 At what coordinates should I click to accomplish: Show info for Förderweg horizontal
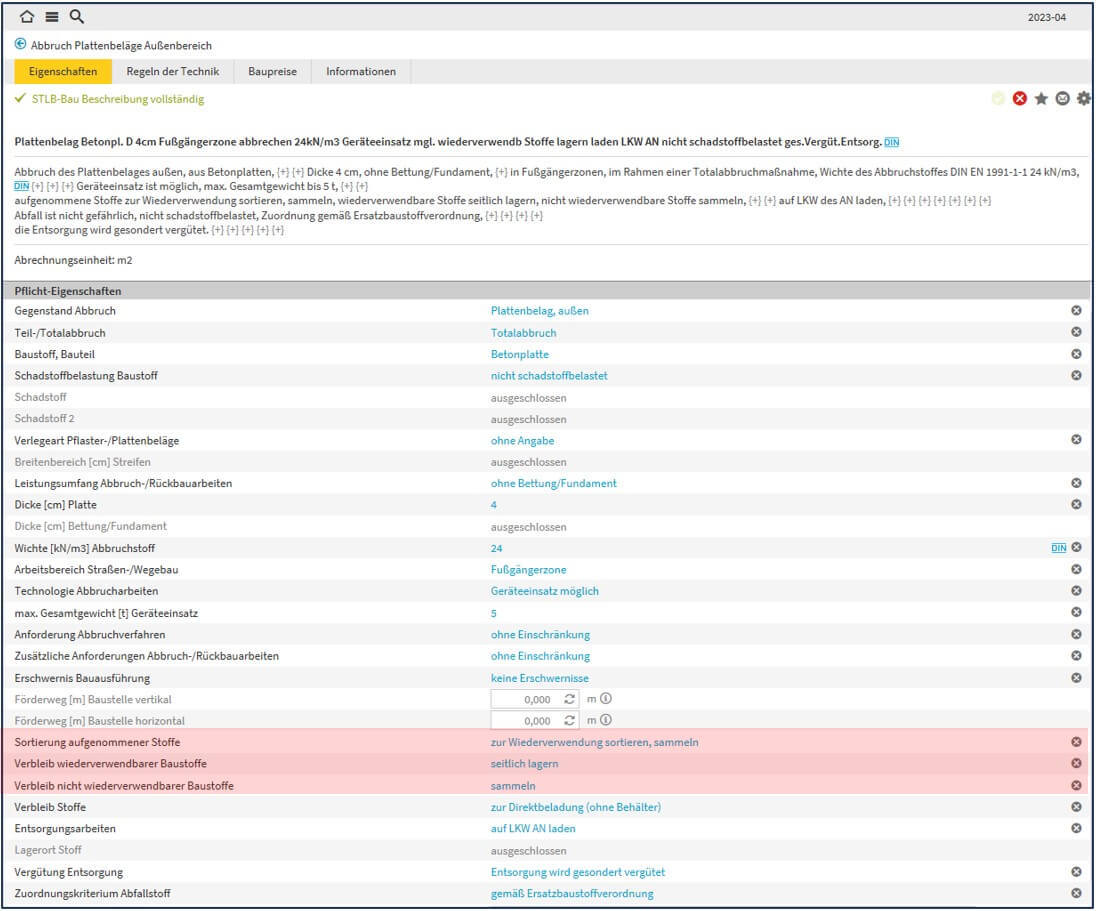click(x=606, y=719)
